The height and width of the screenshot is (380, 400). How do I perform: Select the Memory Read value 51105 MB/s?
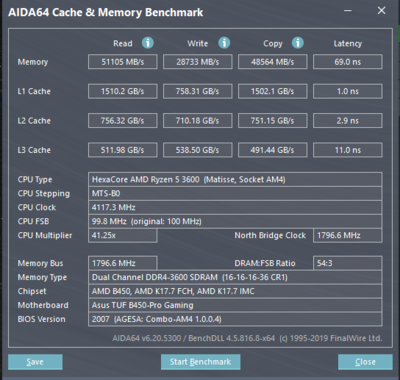pyautogui.click(x=123, y=62)
